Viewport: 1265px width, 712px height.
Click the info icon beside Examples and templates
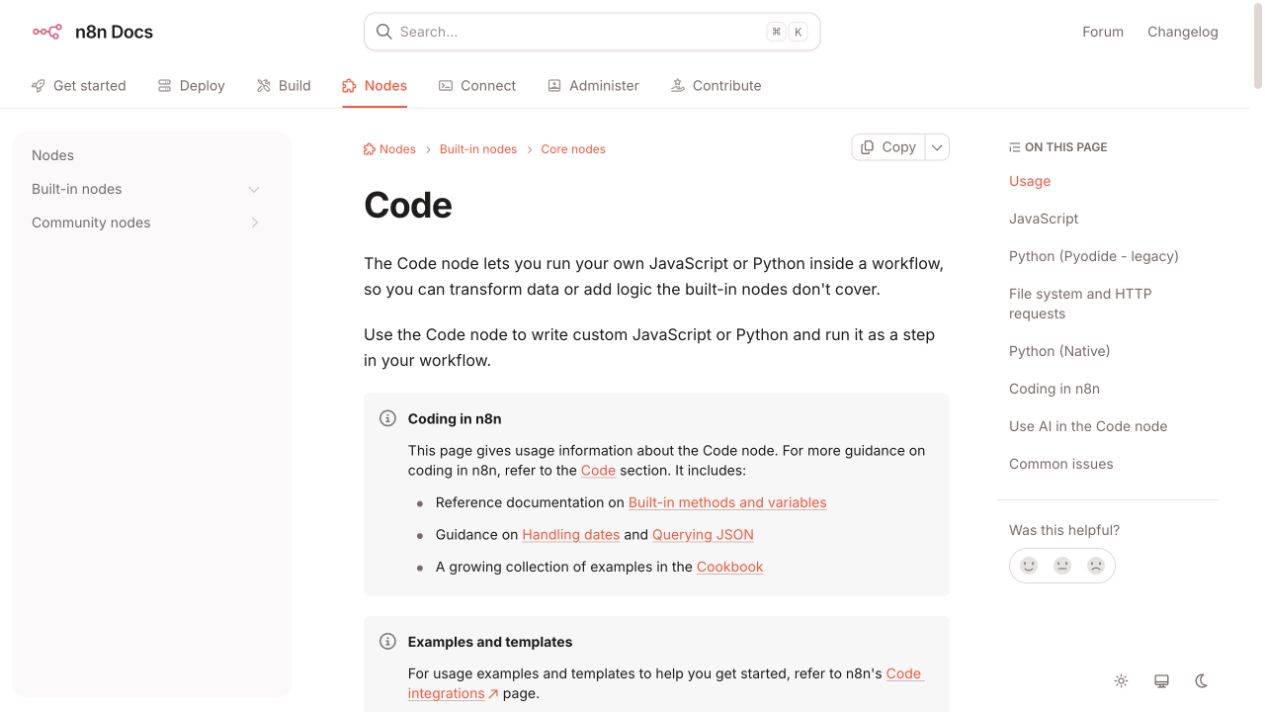pos(388,641)
